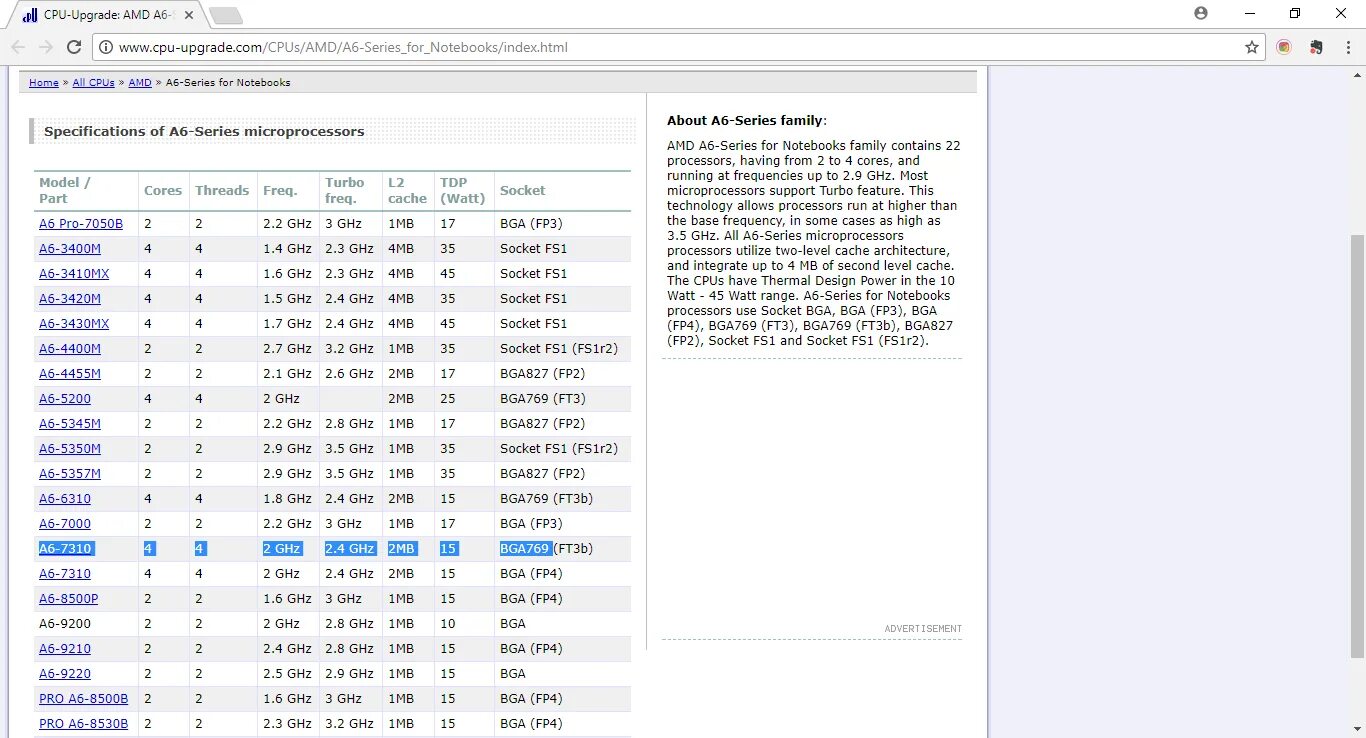Open the PRO A6-8530B link
This screenshot has height=738, width=1366.
pyautogui.click(x=84, y=723)
